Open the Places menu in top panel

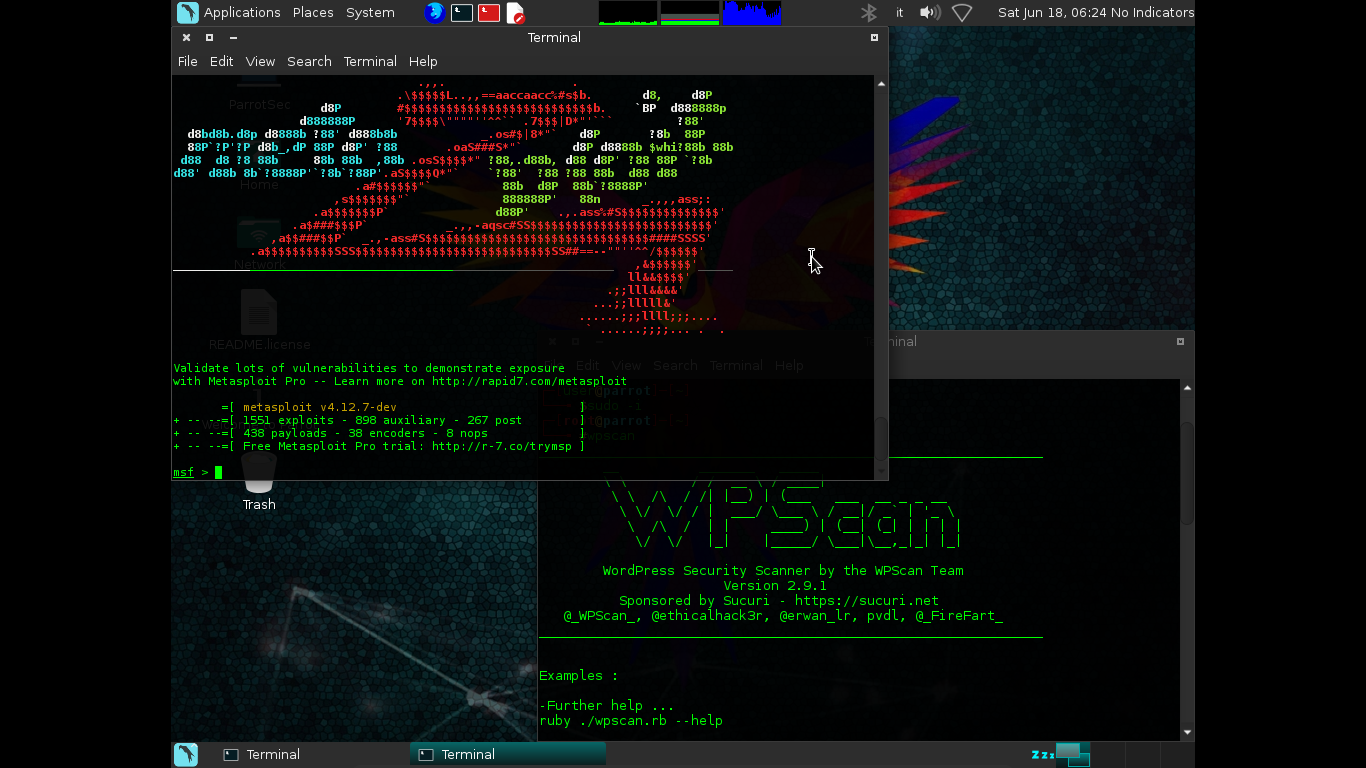pyautogui.click(x=312, y=12)
